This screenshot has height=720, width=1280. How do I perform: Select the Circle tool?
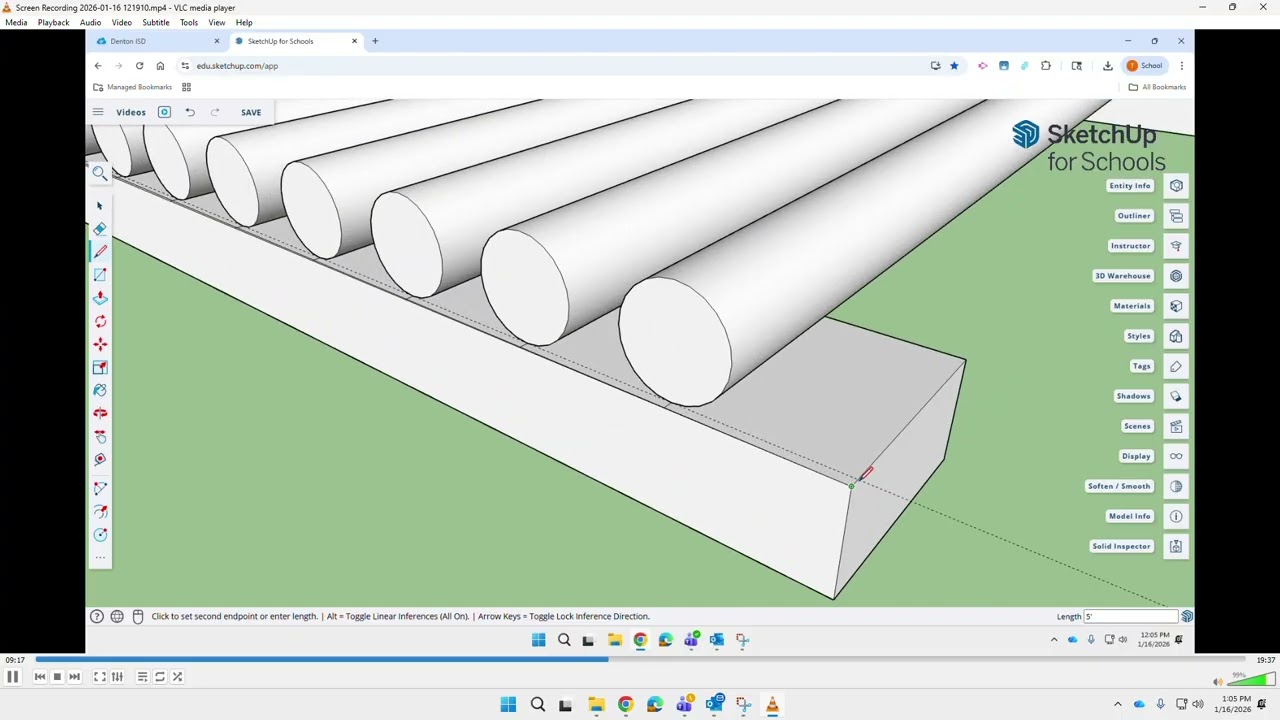tap(100, 534)
